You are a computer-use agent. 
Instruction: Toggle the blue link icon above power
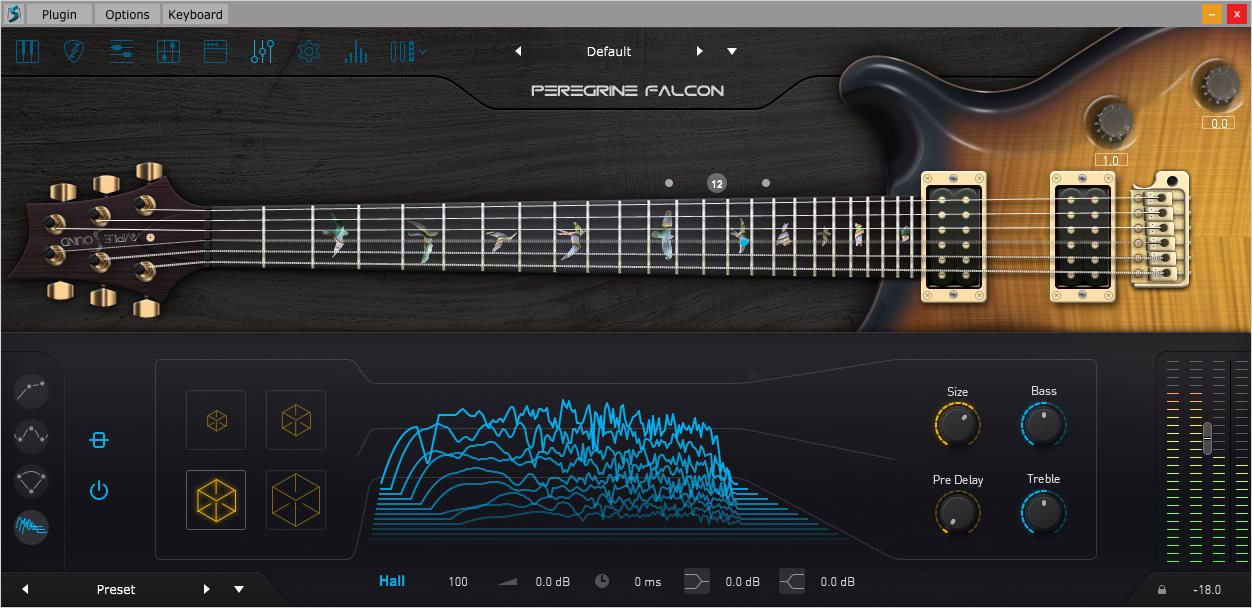[x=98, y=440]
